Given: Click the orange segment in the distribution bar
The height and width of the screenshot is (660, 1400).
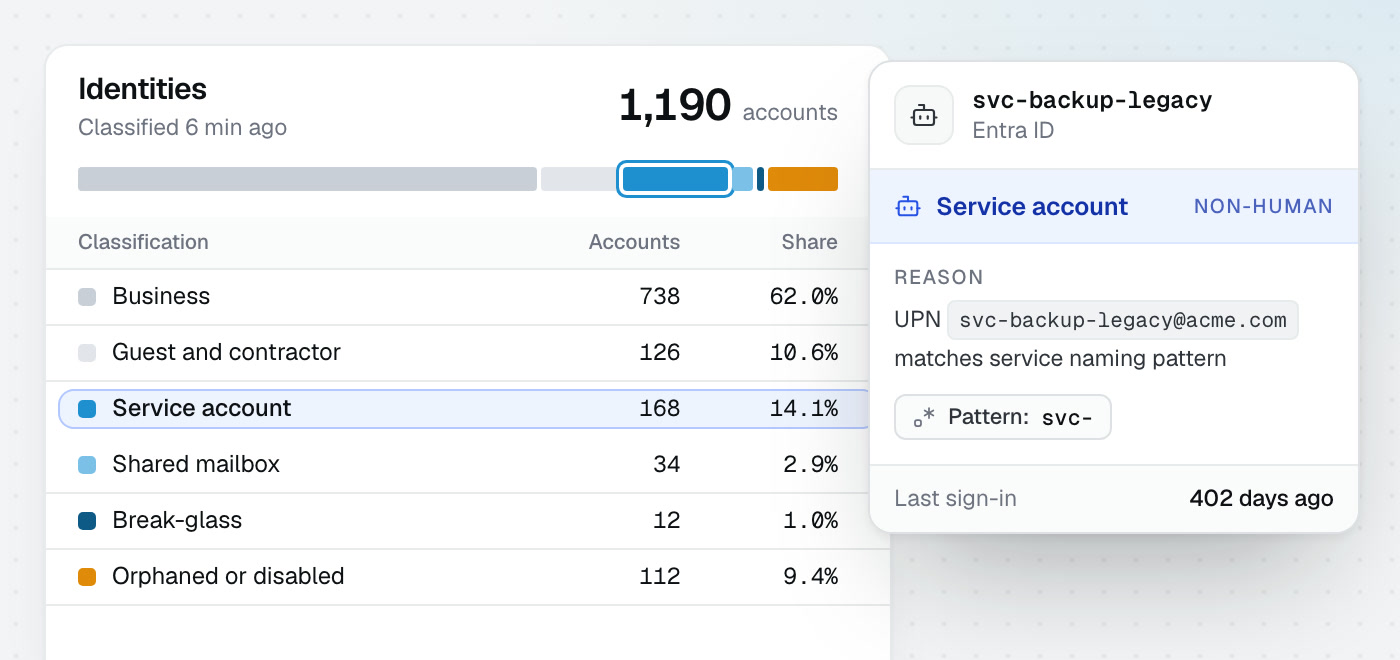Looking at the screenshot, I should (803, 179).
